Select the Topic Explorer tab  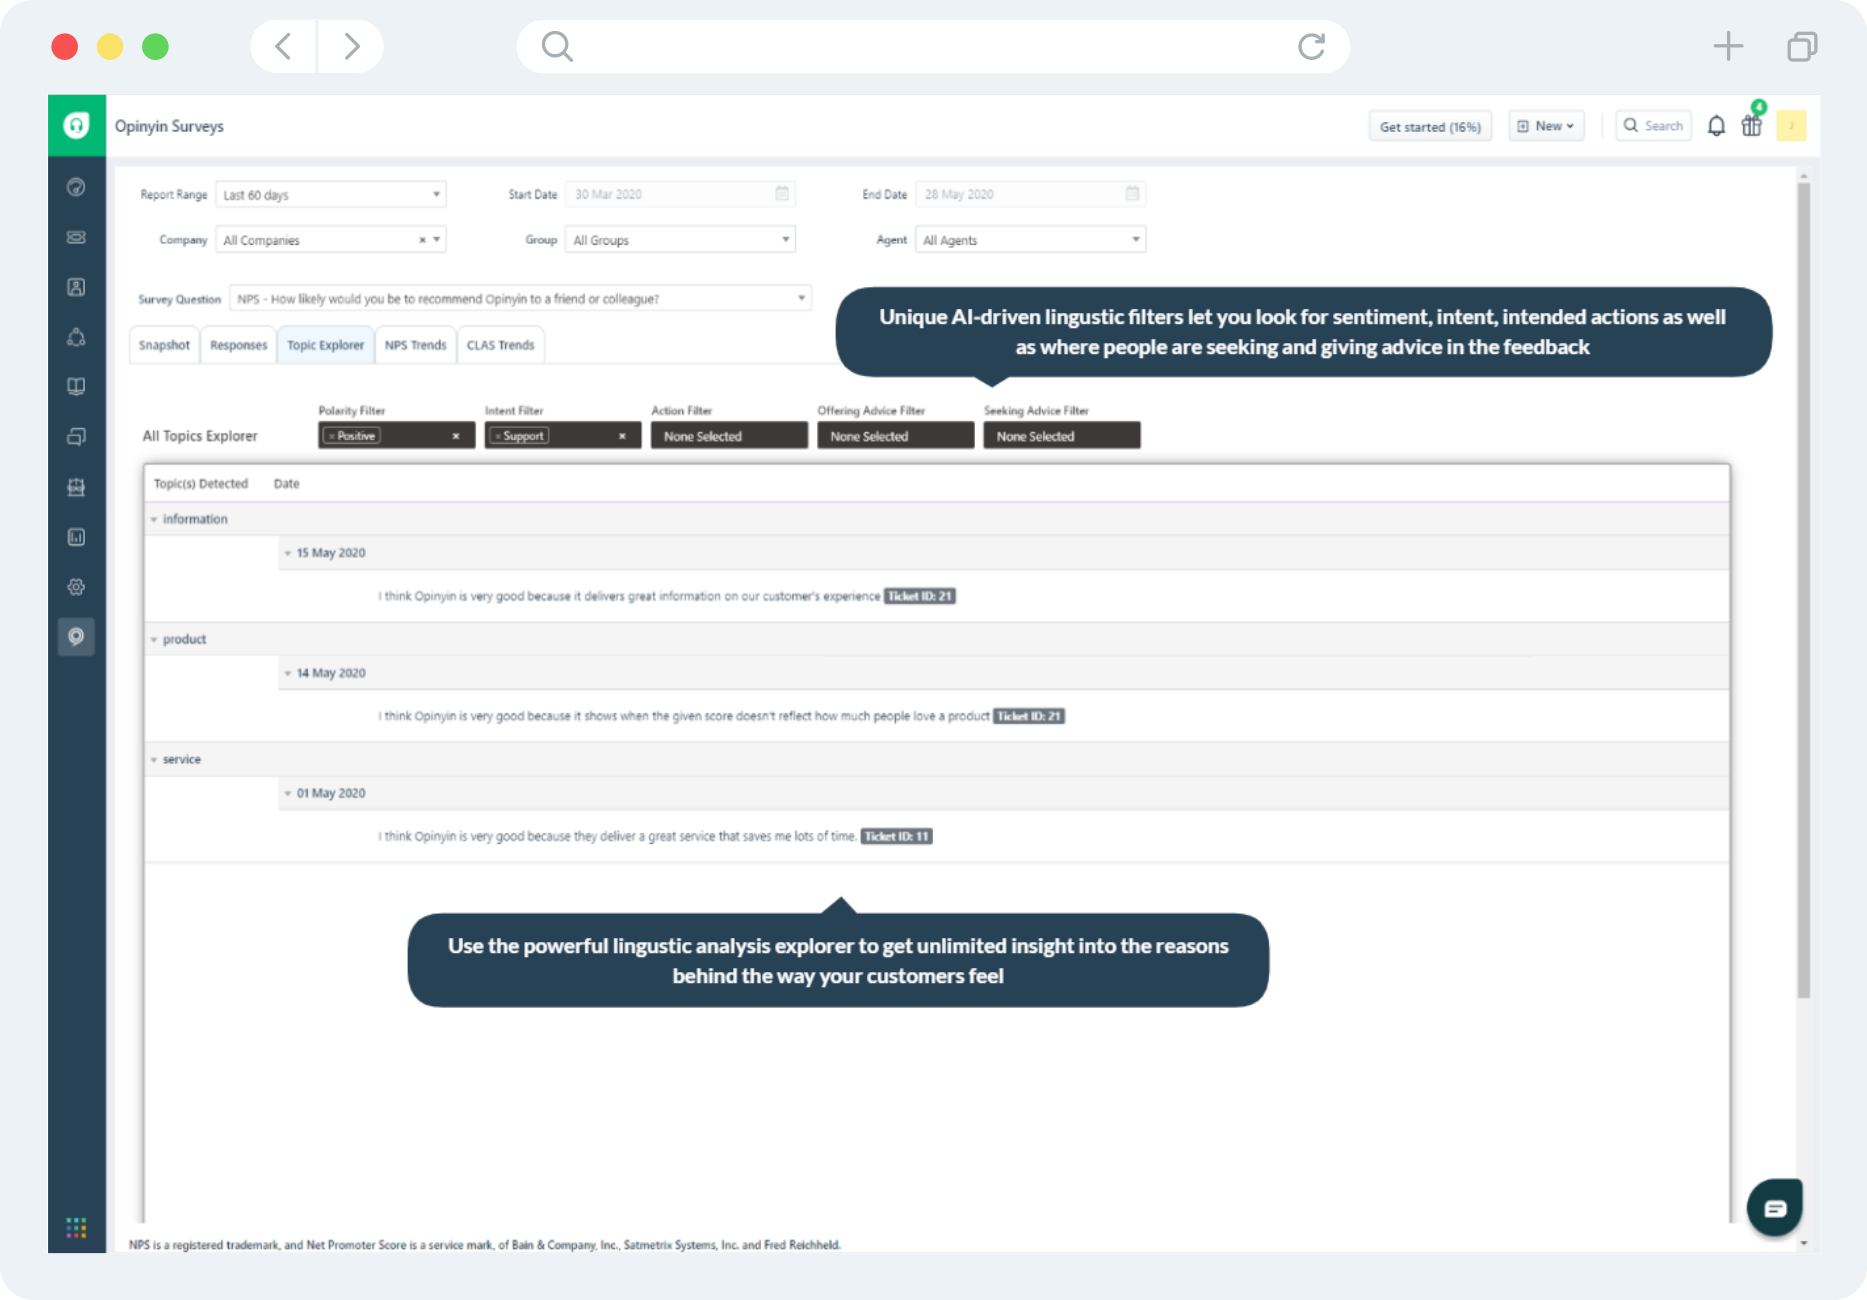point(325,345)
